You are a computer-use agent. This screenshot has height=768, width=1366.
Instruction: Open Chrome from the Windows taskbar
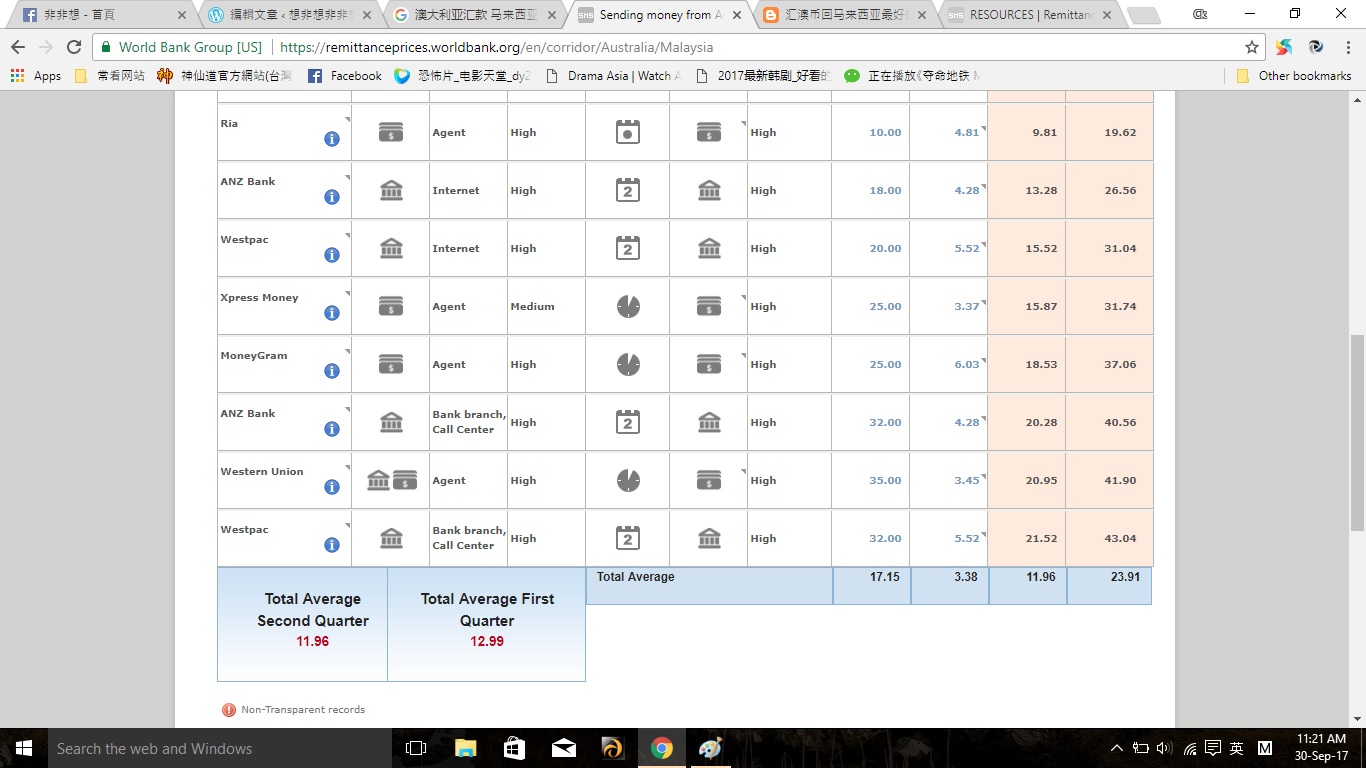[x=661, y=748]
